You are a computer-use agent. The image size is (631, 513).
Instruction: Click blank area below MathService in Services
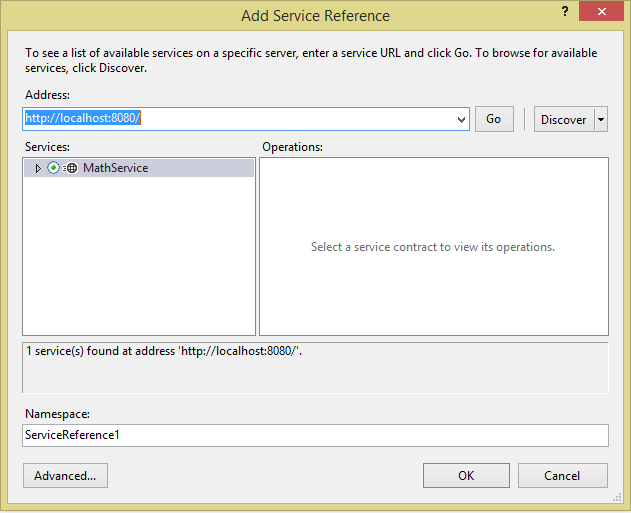[138, 260]
